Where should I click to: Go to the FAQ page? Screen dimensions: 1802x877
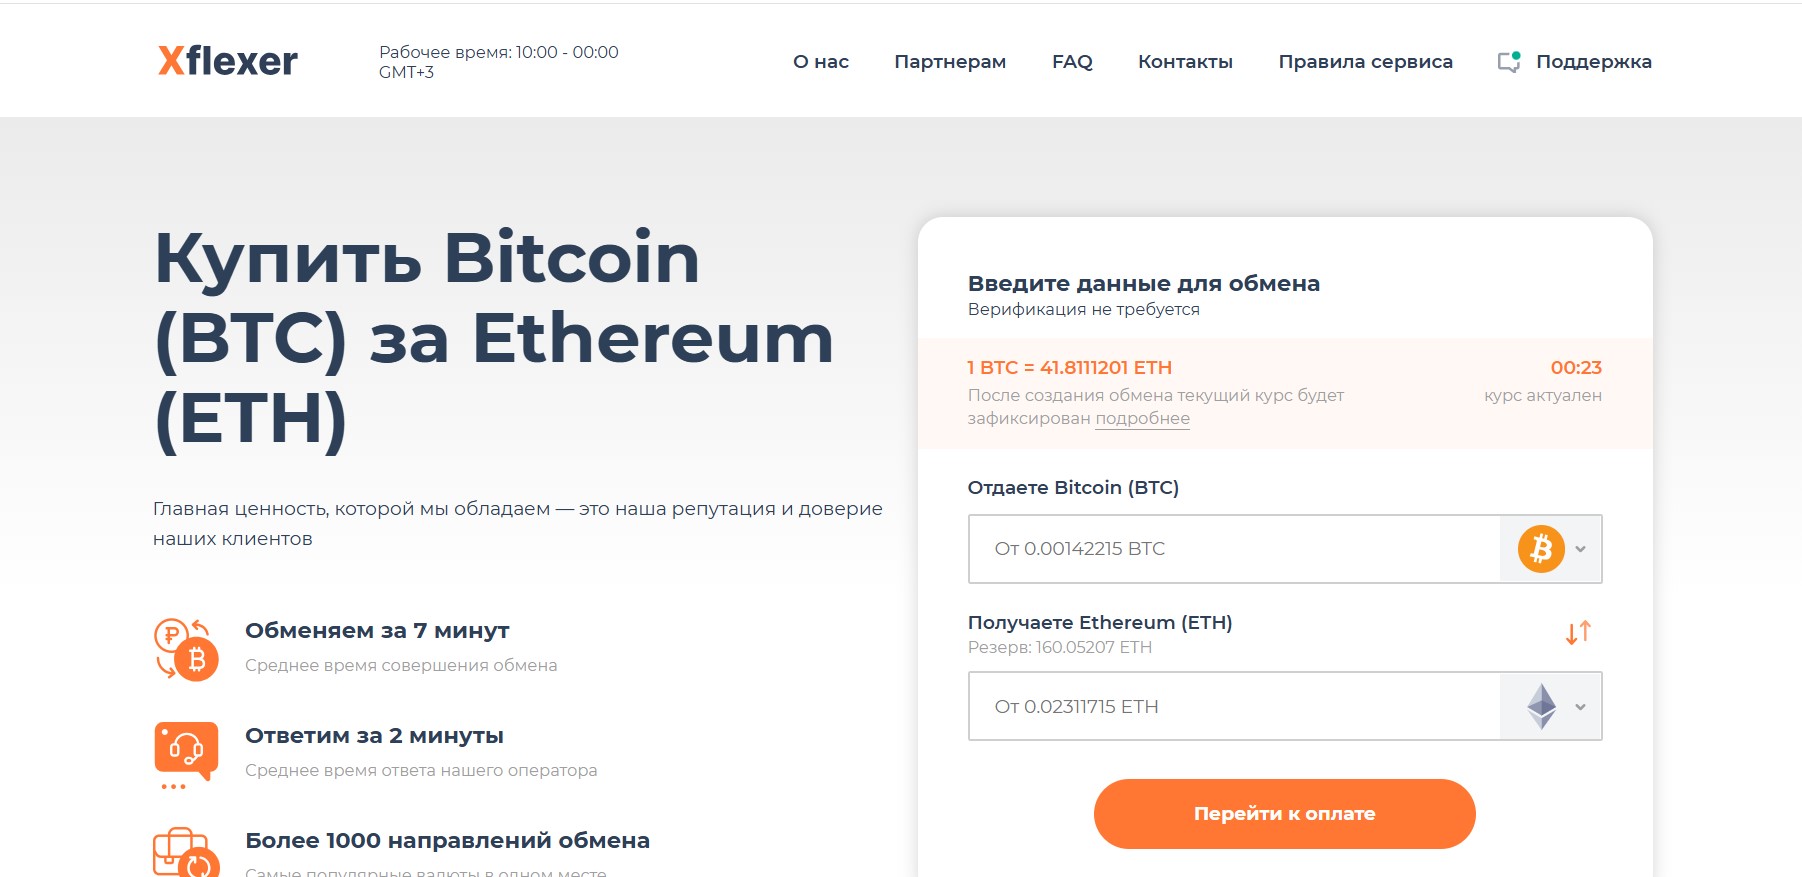pos(1072,62)
